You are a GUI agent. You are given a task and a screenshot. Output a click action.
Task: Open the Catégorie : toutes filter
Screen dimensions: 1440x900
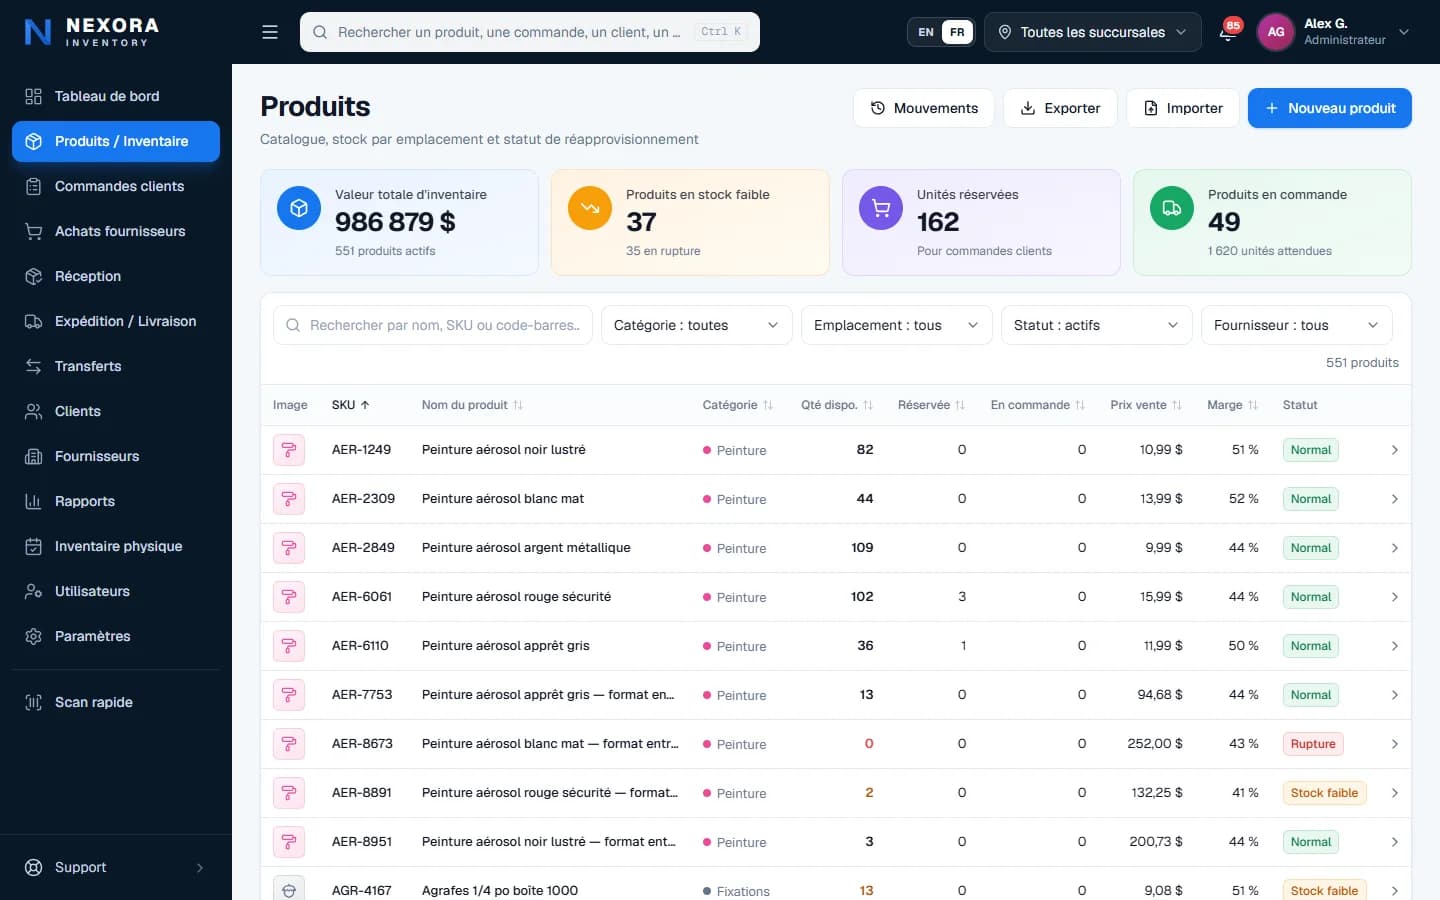tap(696, 325)
